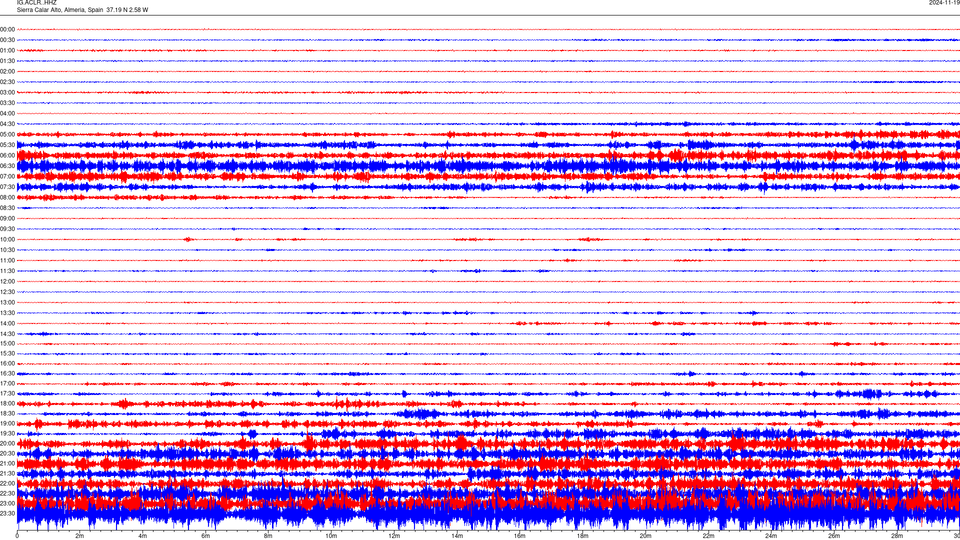Click the 10:30 time label
This screenshot has width=960, height=540.
(7, 250)
